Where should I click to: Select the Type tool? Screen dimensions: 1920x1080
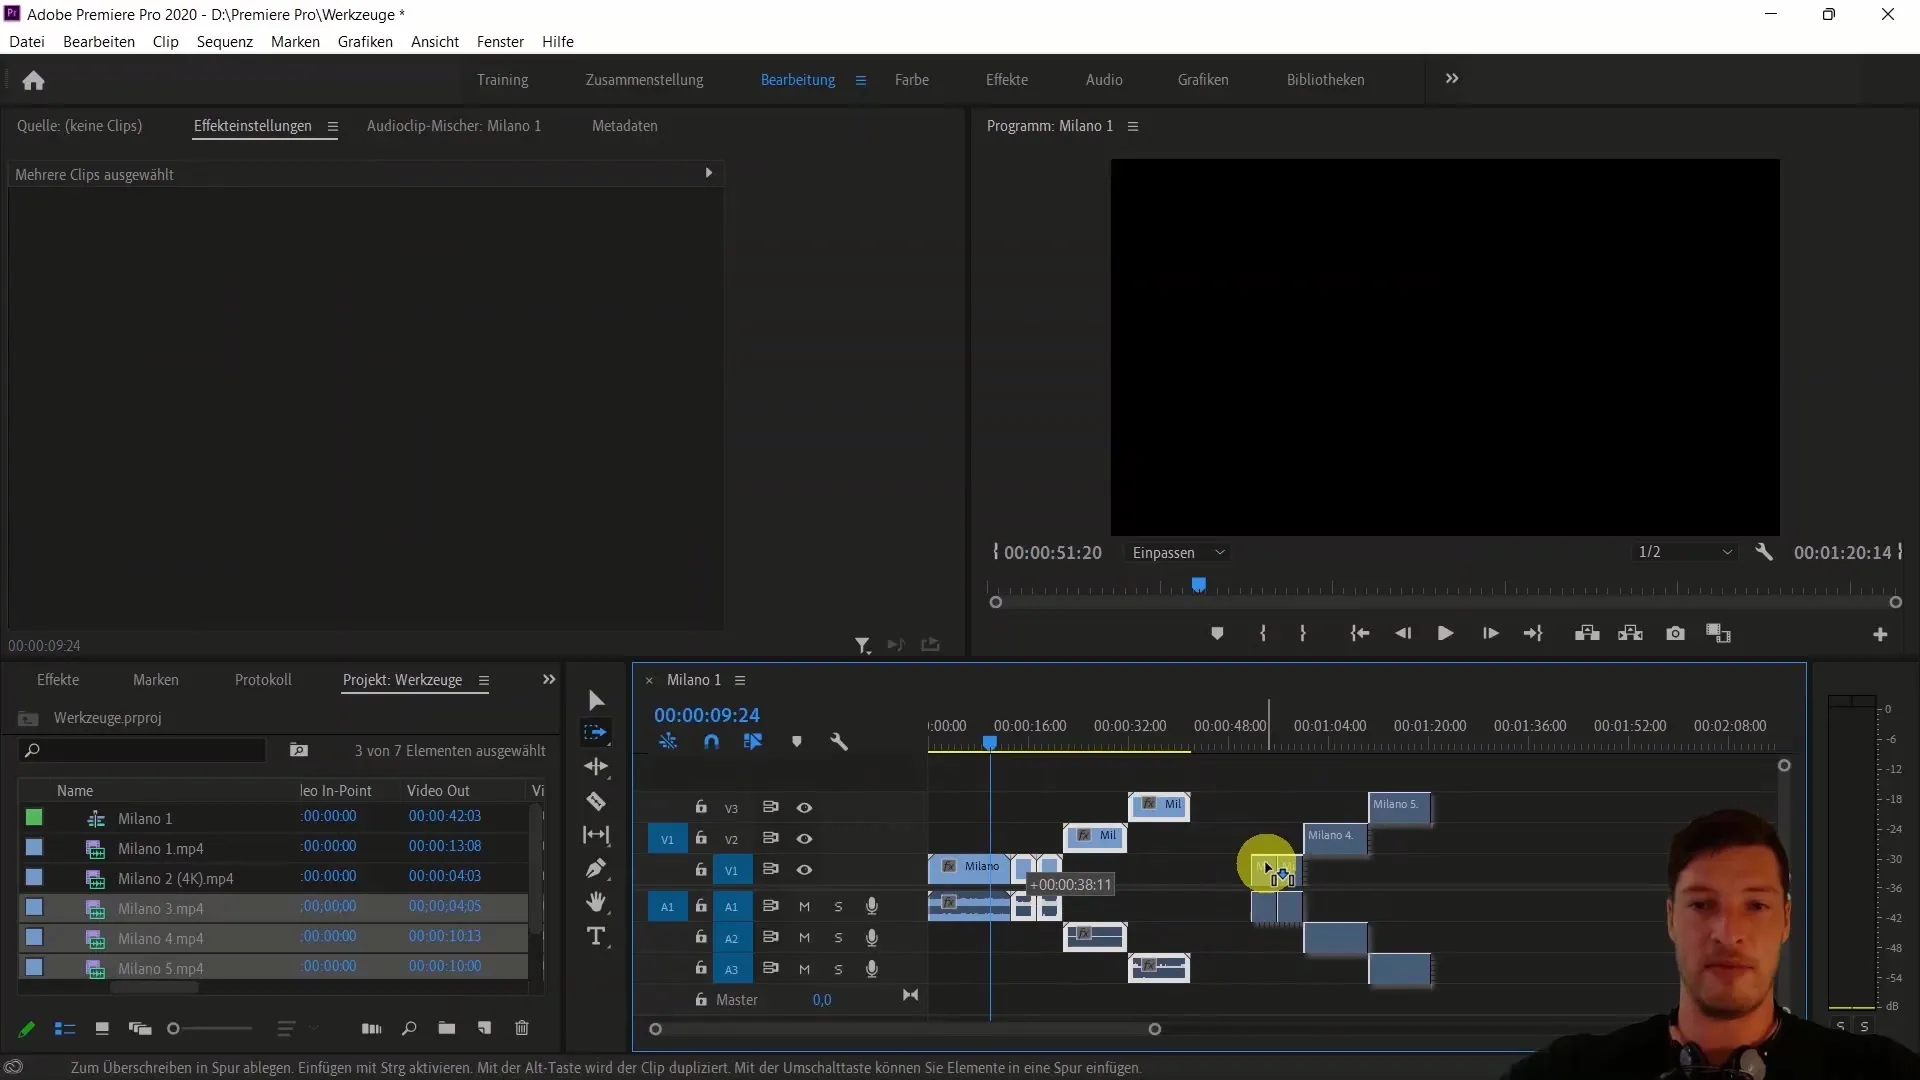tap(596, 936)
